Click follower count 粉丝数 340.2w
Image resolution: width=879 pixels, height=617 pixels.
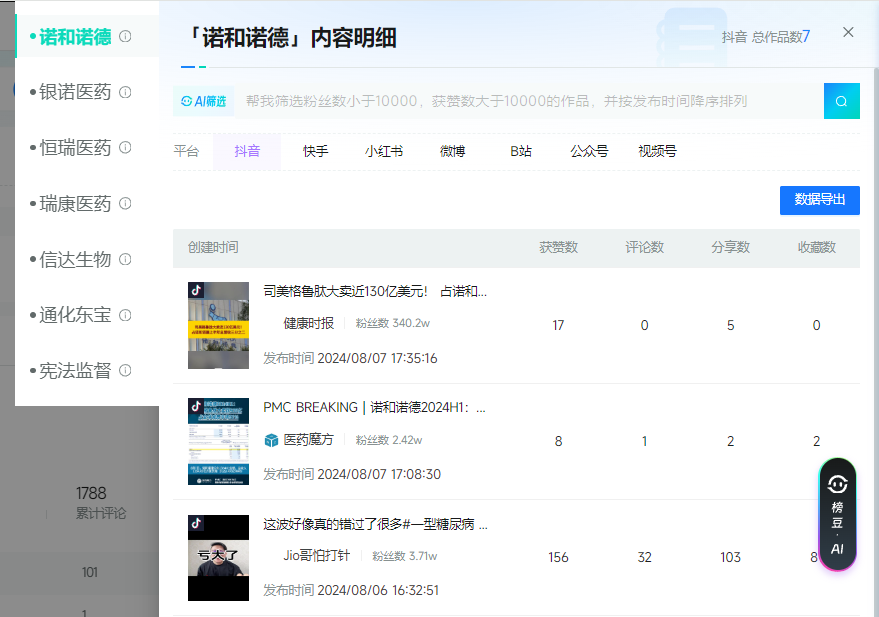pos(392,323)
